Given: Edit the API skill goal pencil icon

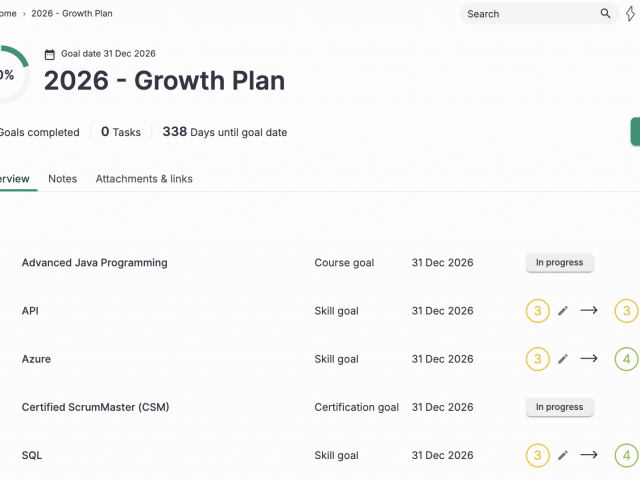Looking at the screenshot, I should pyautogui.click(x=563, y=311).
